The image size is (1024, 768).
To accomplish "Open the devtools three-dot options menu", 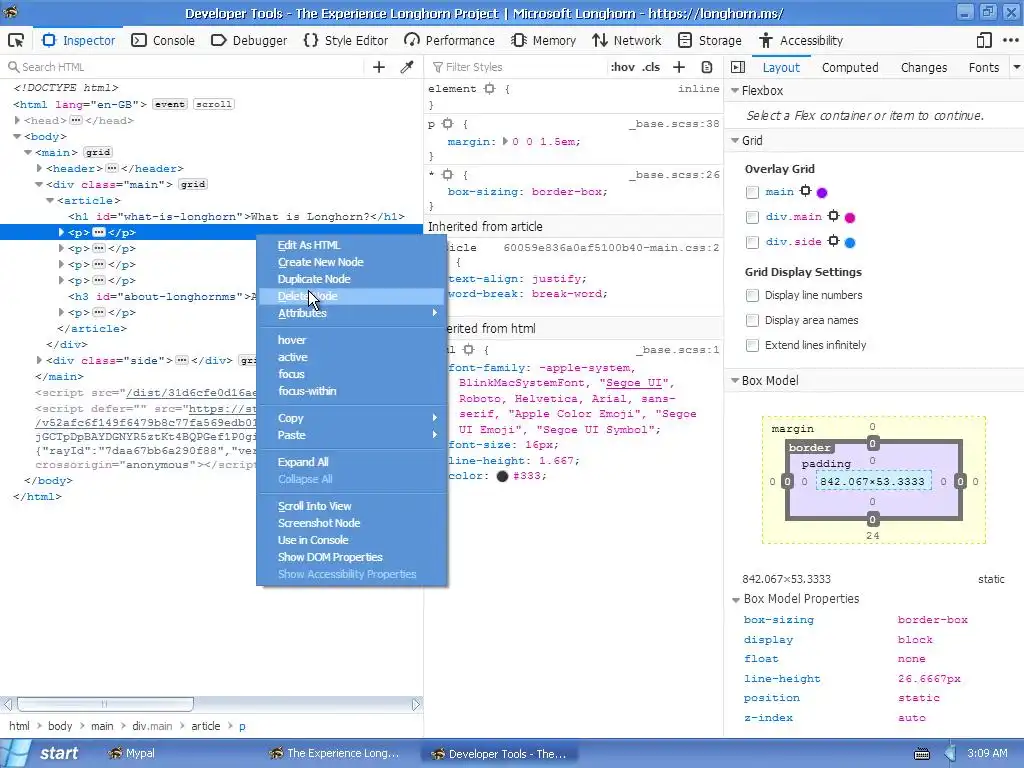I will [x=1010, y=40].
